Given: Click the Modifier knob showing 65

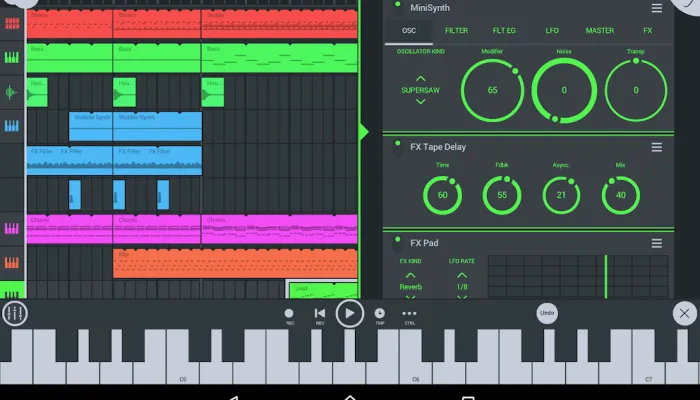Looking at the screenshot, I should (x=492, y=90).
